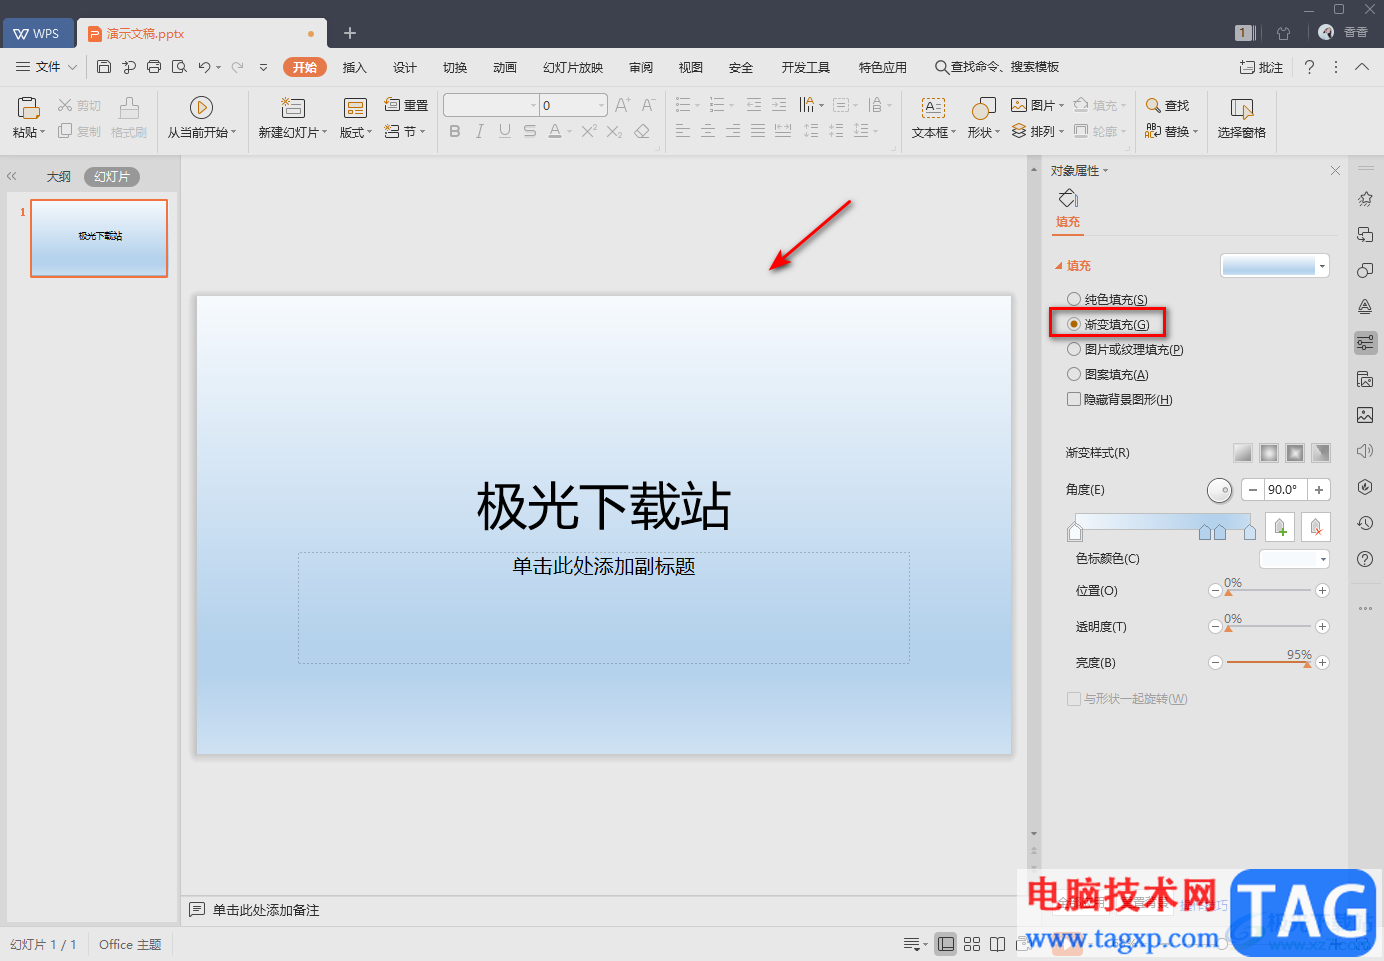Click the Bold formatting icon
The height and width of the screenshot is (961, 1384).
[x=455, y=131]
